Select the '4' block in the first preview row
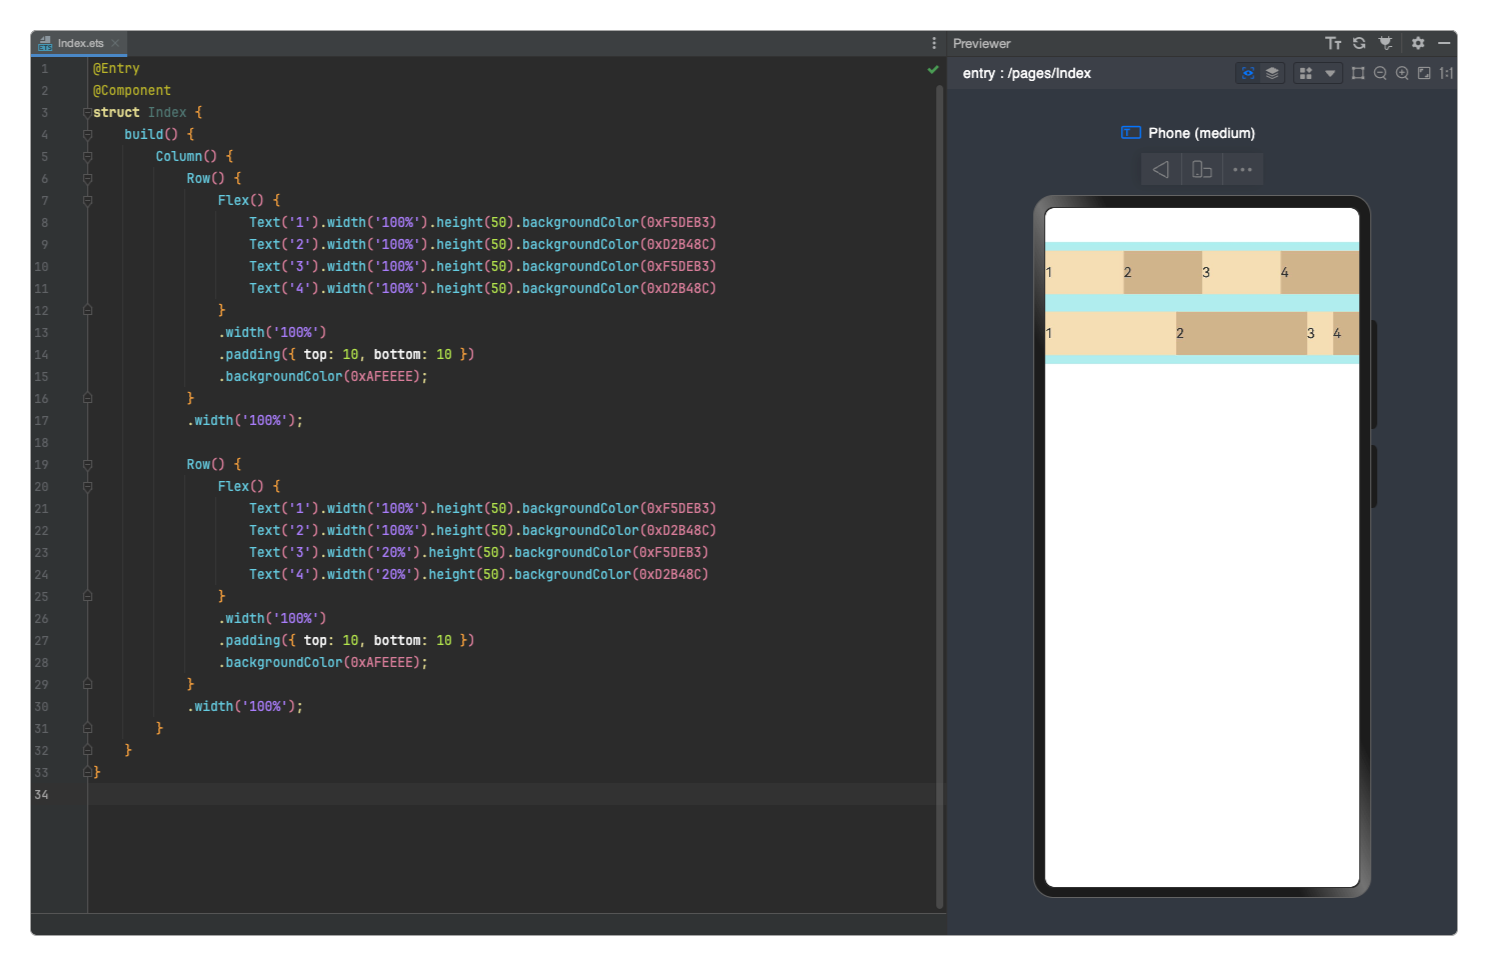The height and width of the screenshot is (966, 1488). pyautogui.click(x=1320, y=272)
